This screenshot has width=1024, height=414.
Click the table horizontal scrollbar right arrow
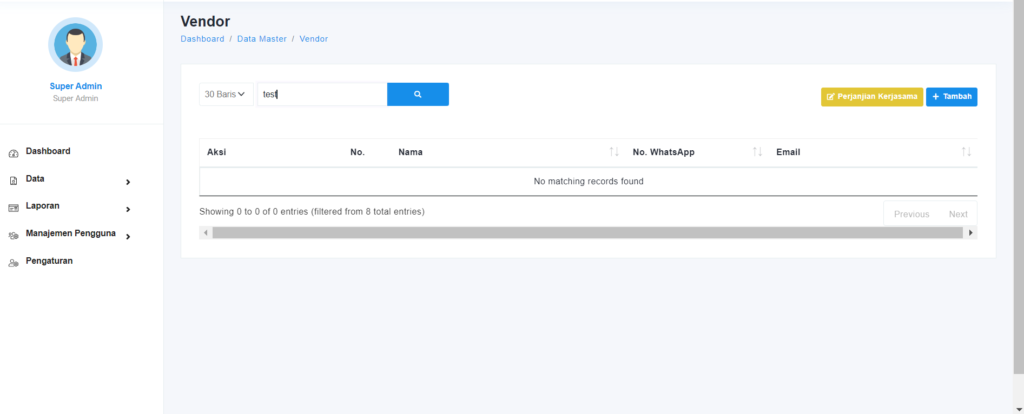point(970,232)
